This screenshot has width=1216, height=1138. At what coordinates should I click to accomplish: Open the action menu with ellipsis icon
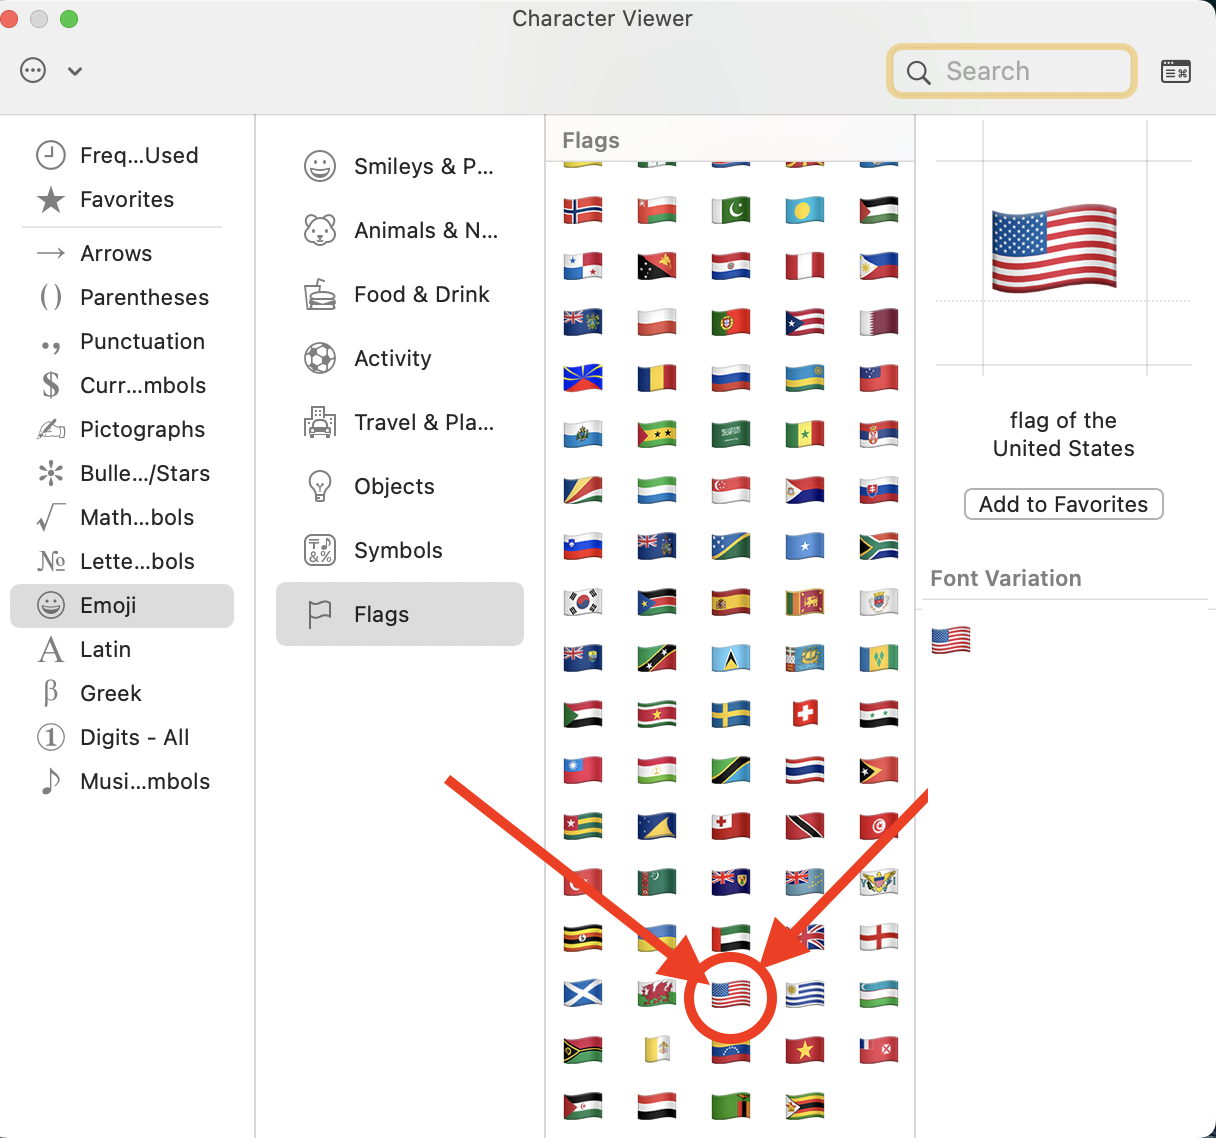click(x=33, y=70)
